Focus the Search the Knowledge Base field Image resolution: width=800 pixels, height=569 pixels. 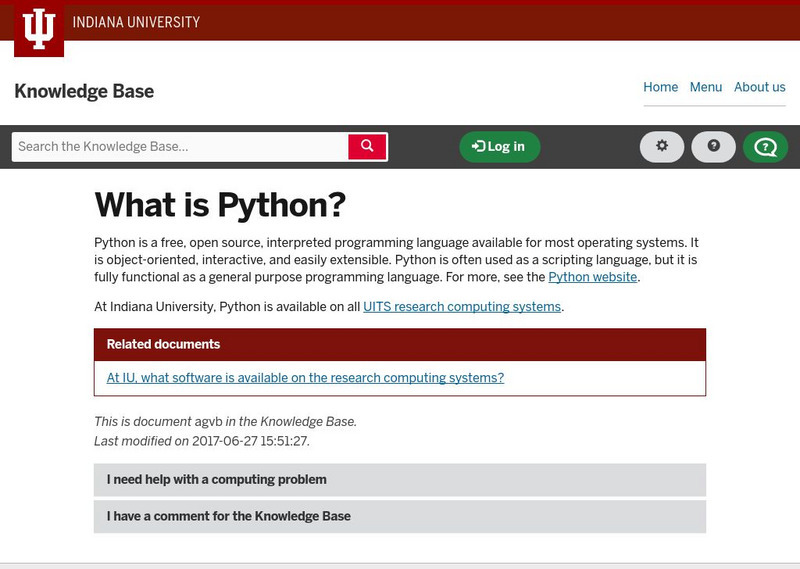tap(180, 147)
